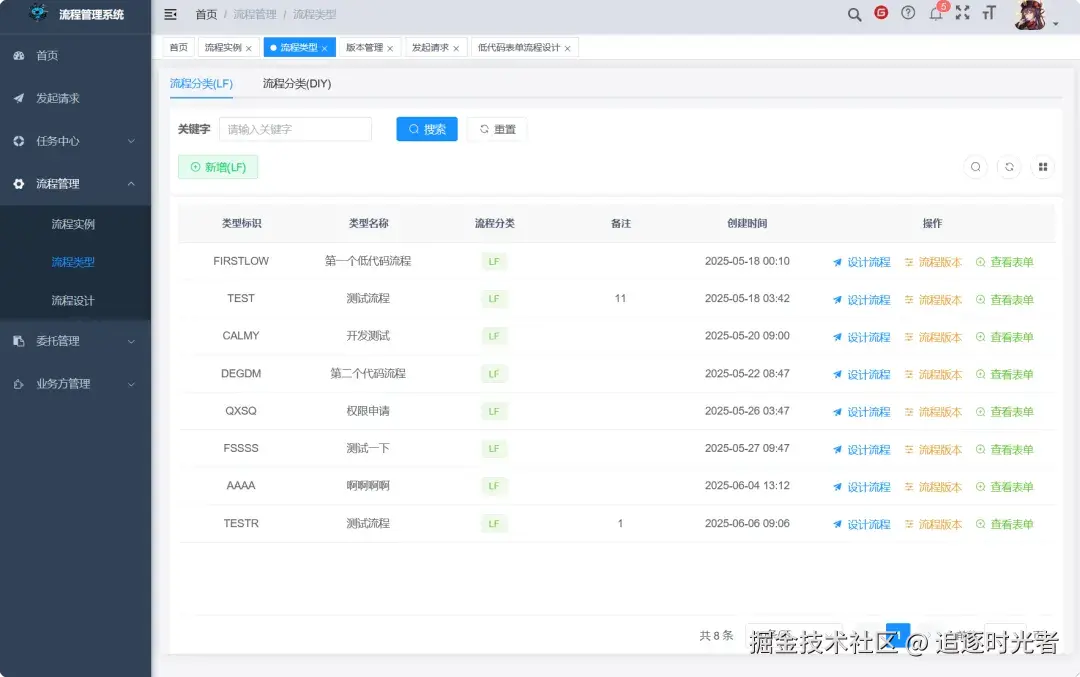Open font size setting icon
Image resolution: width=1080 pixels, height=677 pixels.
pyautogui.click(x=989, y=13)
